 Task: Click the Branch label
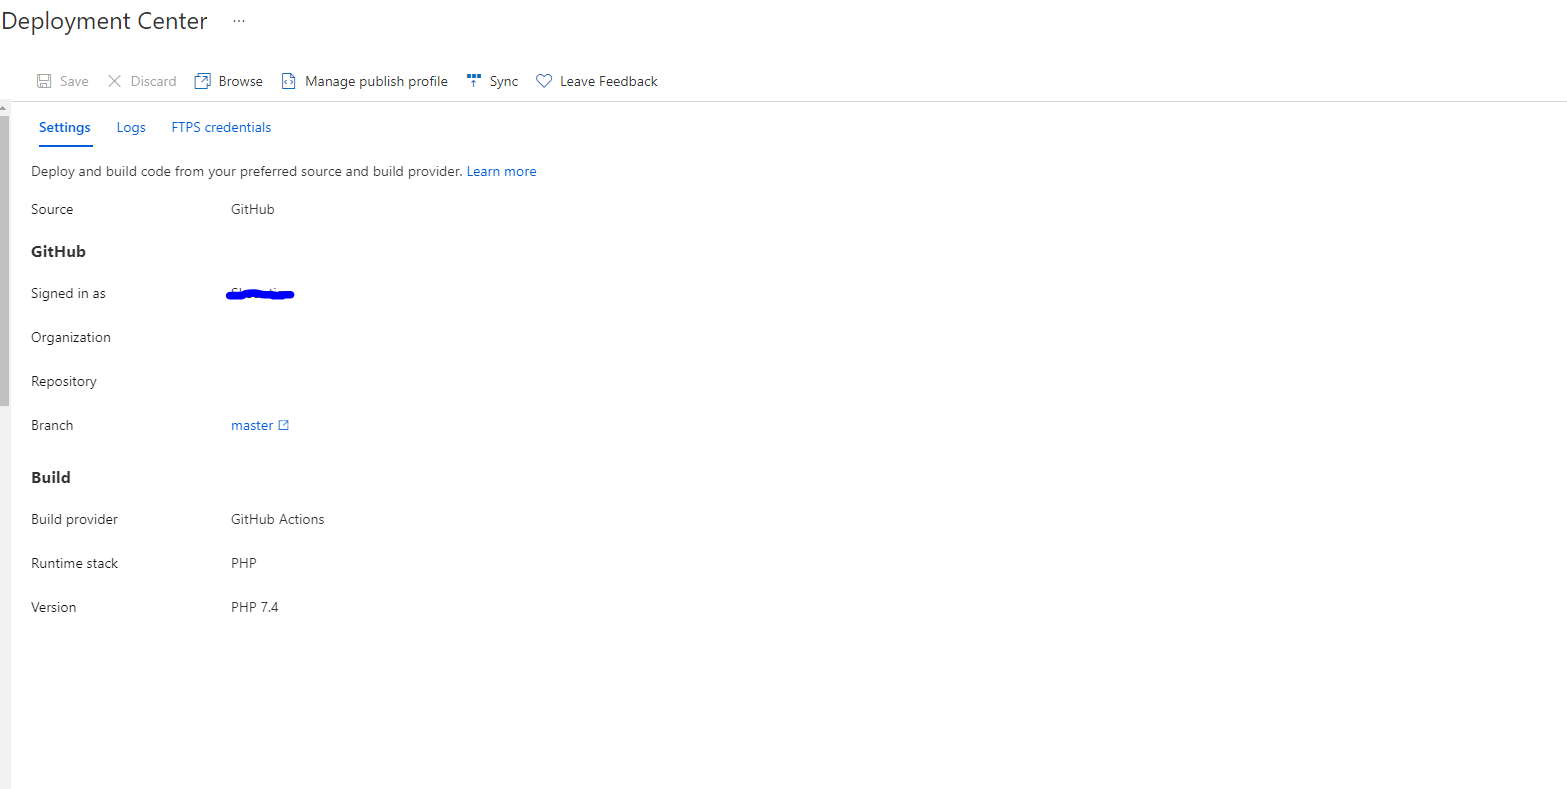(x=52, y=425)
